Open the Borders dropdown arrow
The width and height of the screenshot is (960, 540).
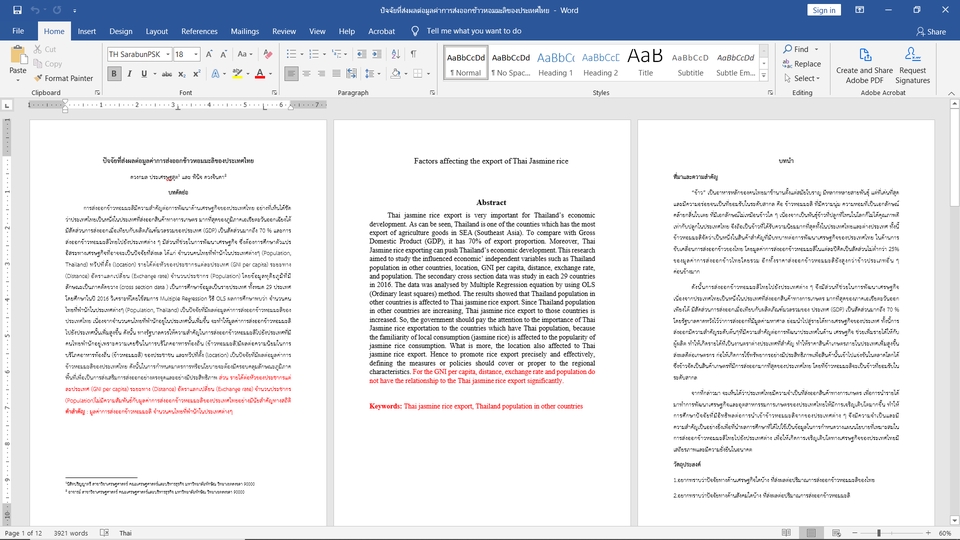click(x=428, y=74)
